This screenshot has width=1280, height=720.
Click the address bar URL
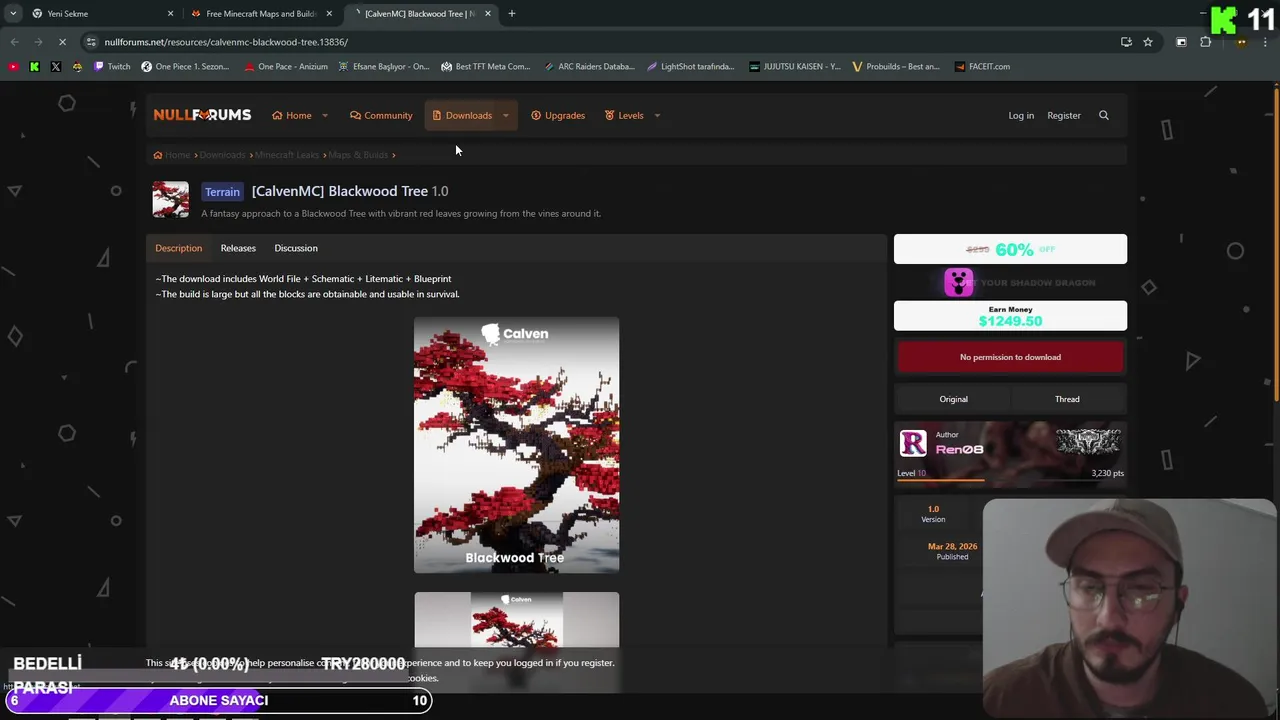226,42
